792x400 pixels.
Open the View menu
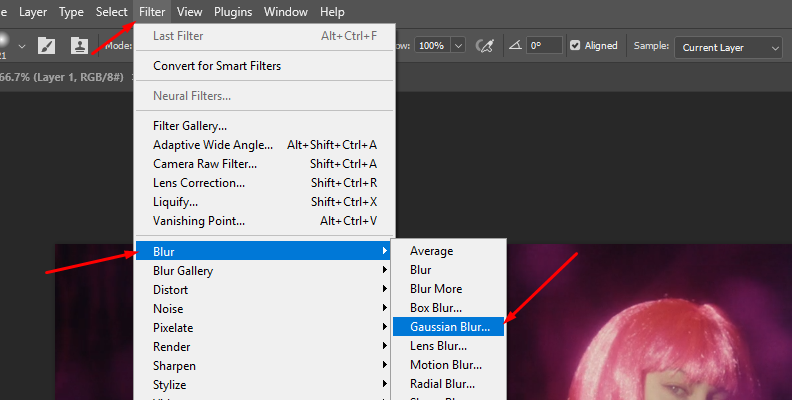[189, 12]
